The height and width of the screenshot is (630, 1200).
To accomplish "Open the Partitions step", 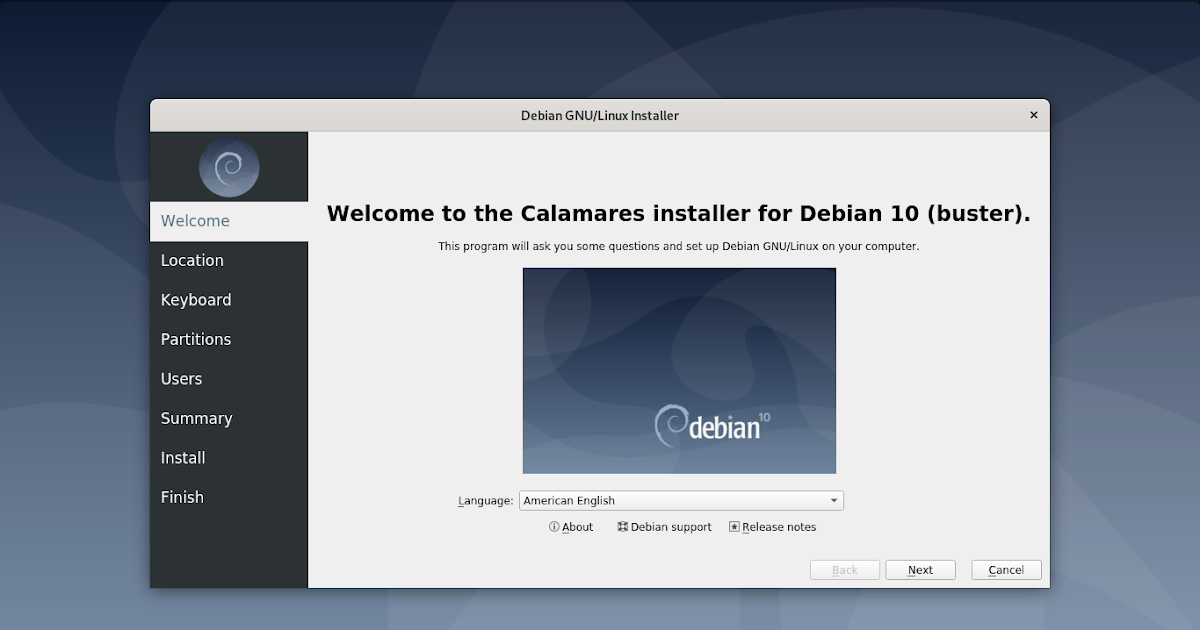I will [196, 339].
